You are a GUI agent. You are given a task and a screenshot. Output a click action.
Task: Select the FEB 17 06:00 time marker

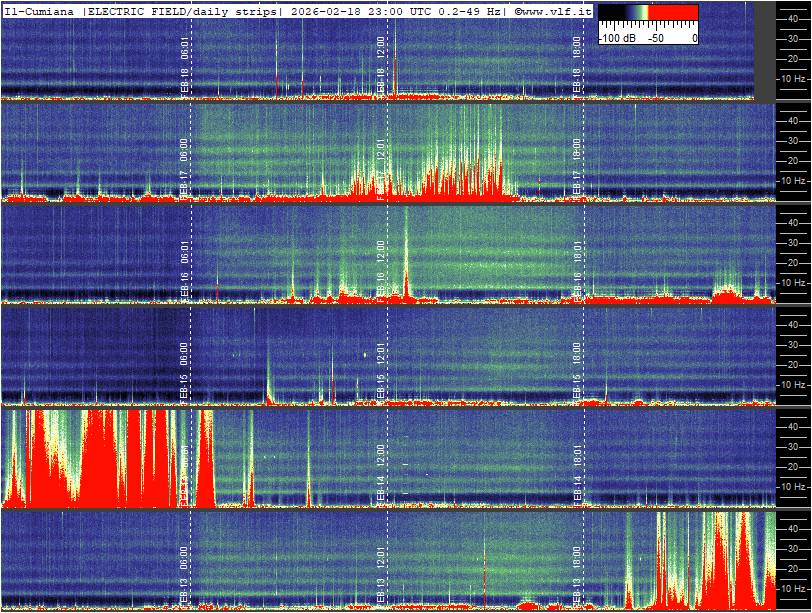(x=184, y=165)
